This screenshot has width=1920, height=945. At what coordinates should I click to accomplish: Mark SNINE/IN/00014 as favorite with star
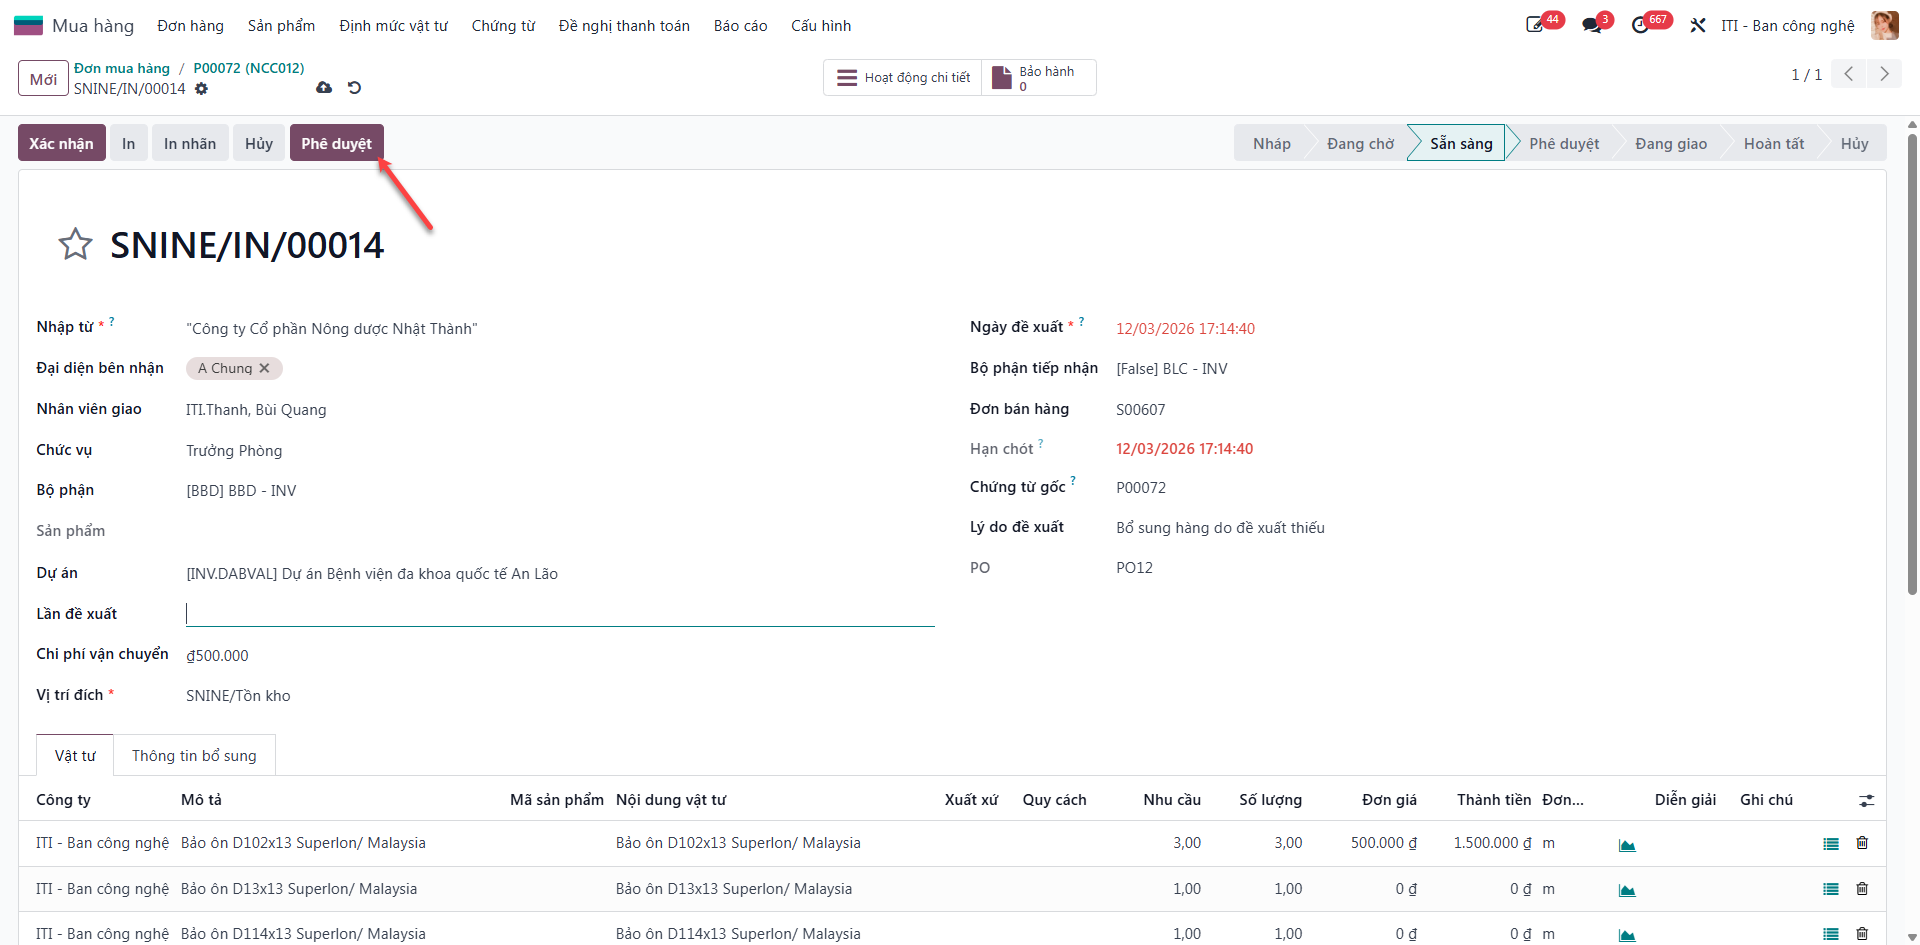pos(75,244)
